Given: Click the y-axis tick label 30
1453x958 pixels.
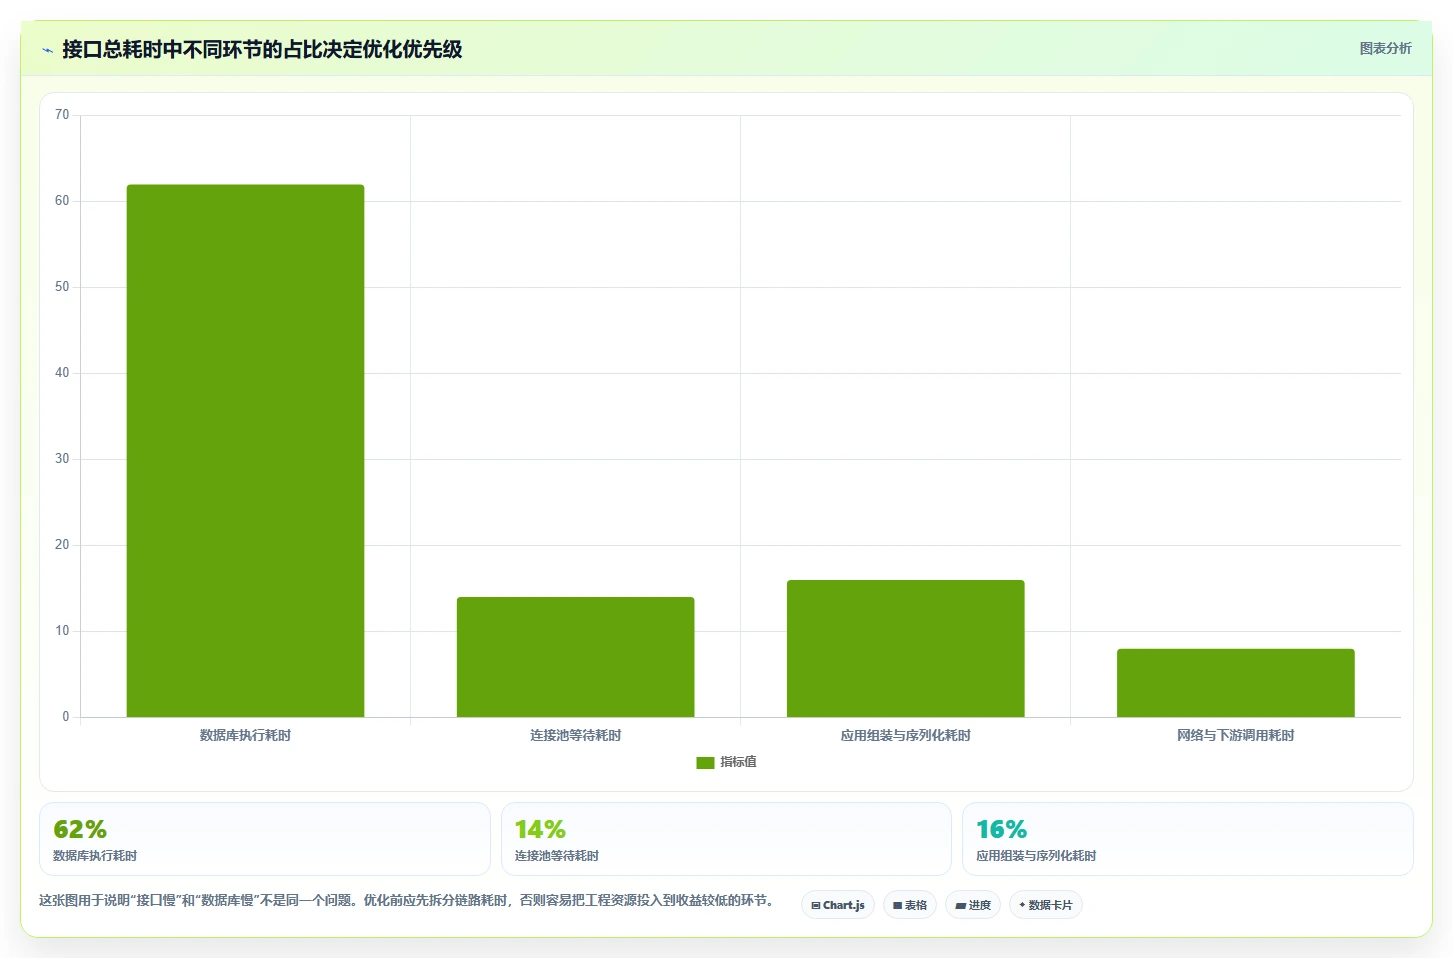Looking at the screenshot, I should pos(62,459).
